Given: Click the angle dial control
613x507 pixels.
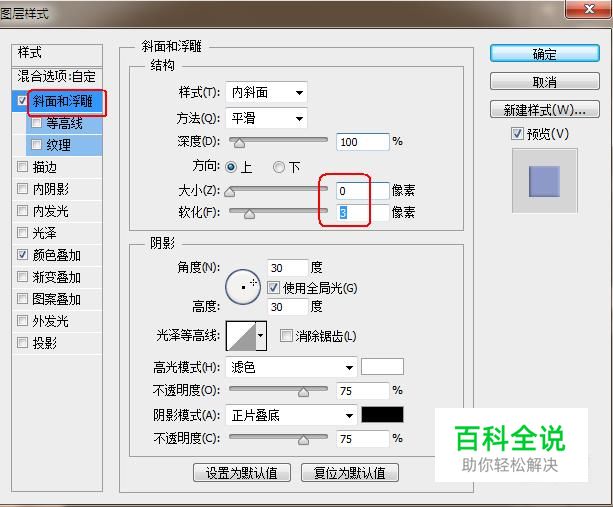Looking at the screenshot, I should click(x=243, y=287).
